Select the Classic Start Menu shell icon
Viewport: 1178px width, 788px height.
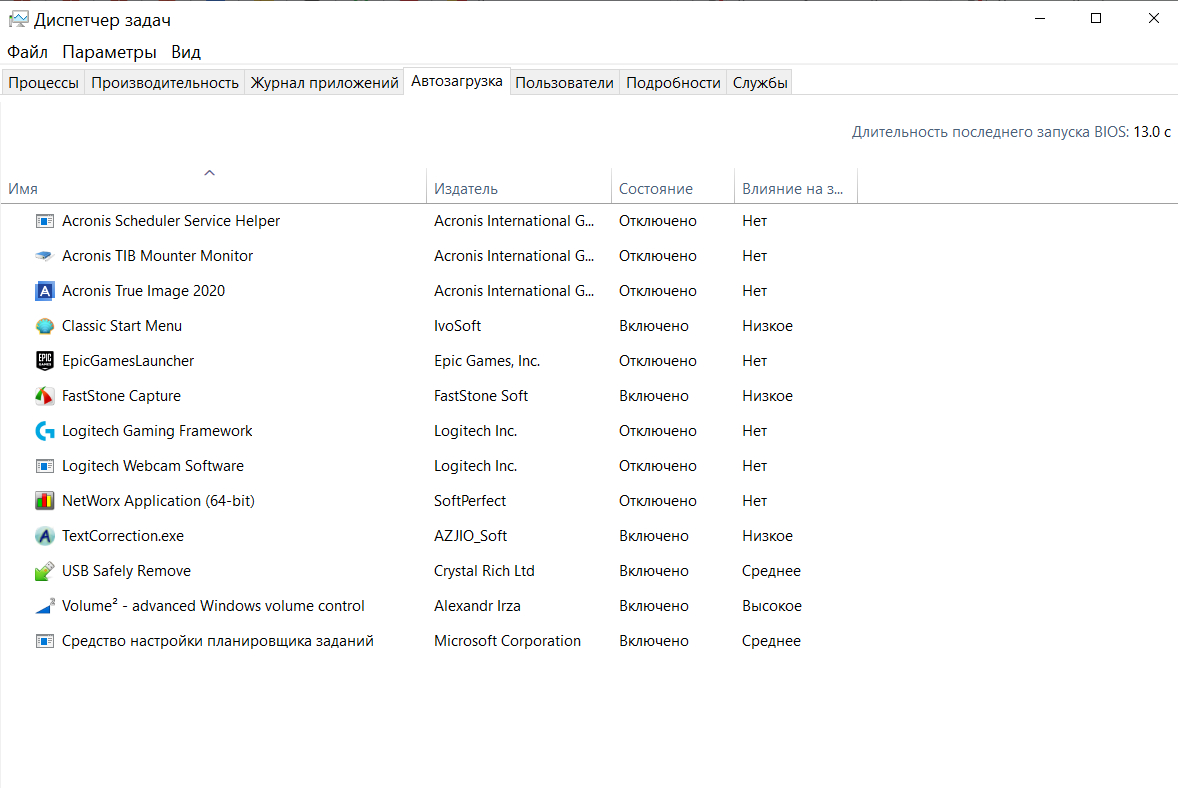tap(44, 326)
